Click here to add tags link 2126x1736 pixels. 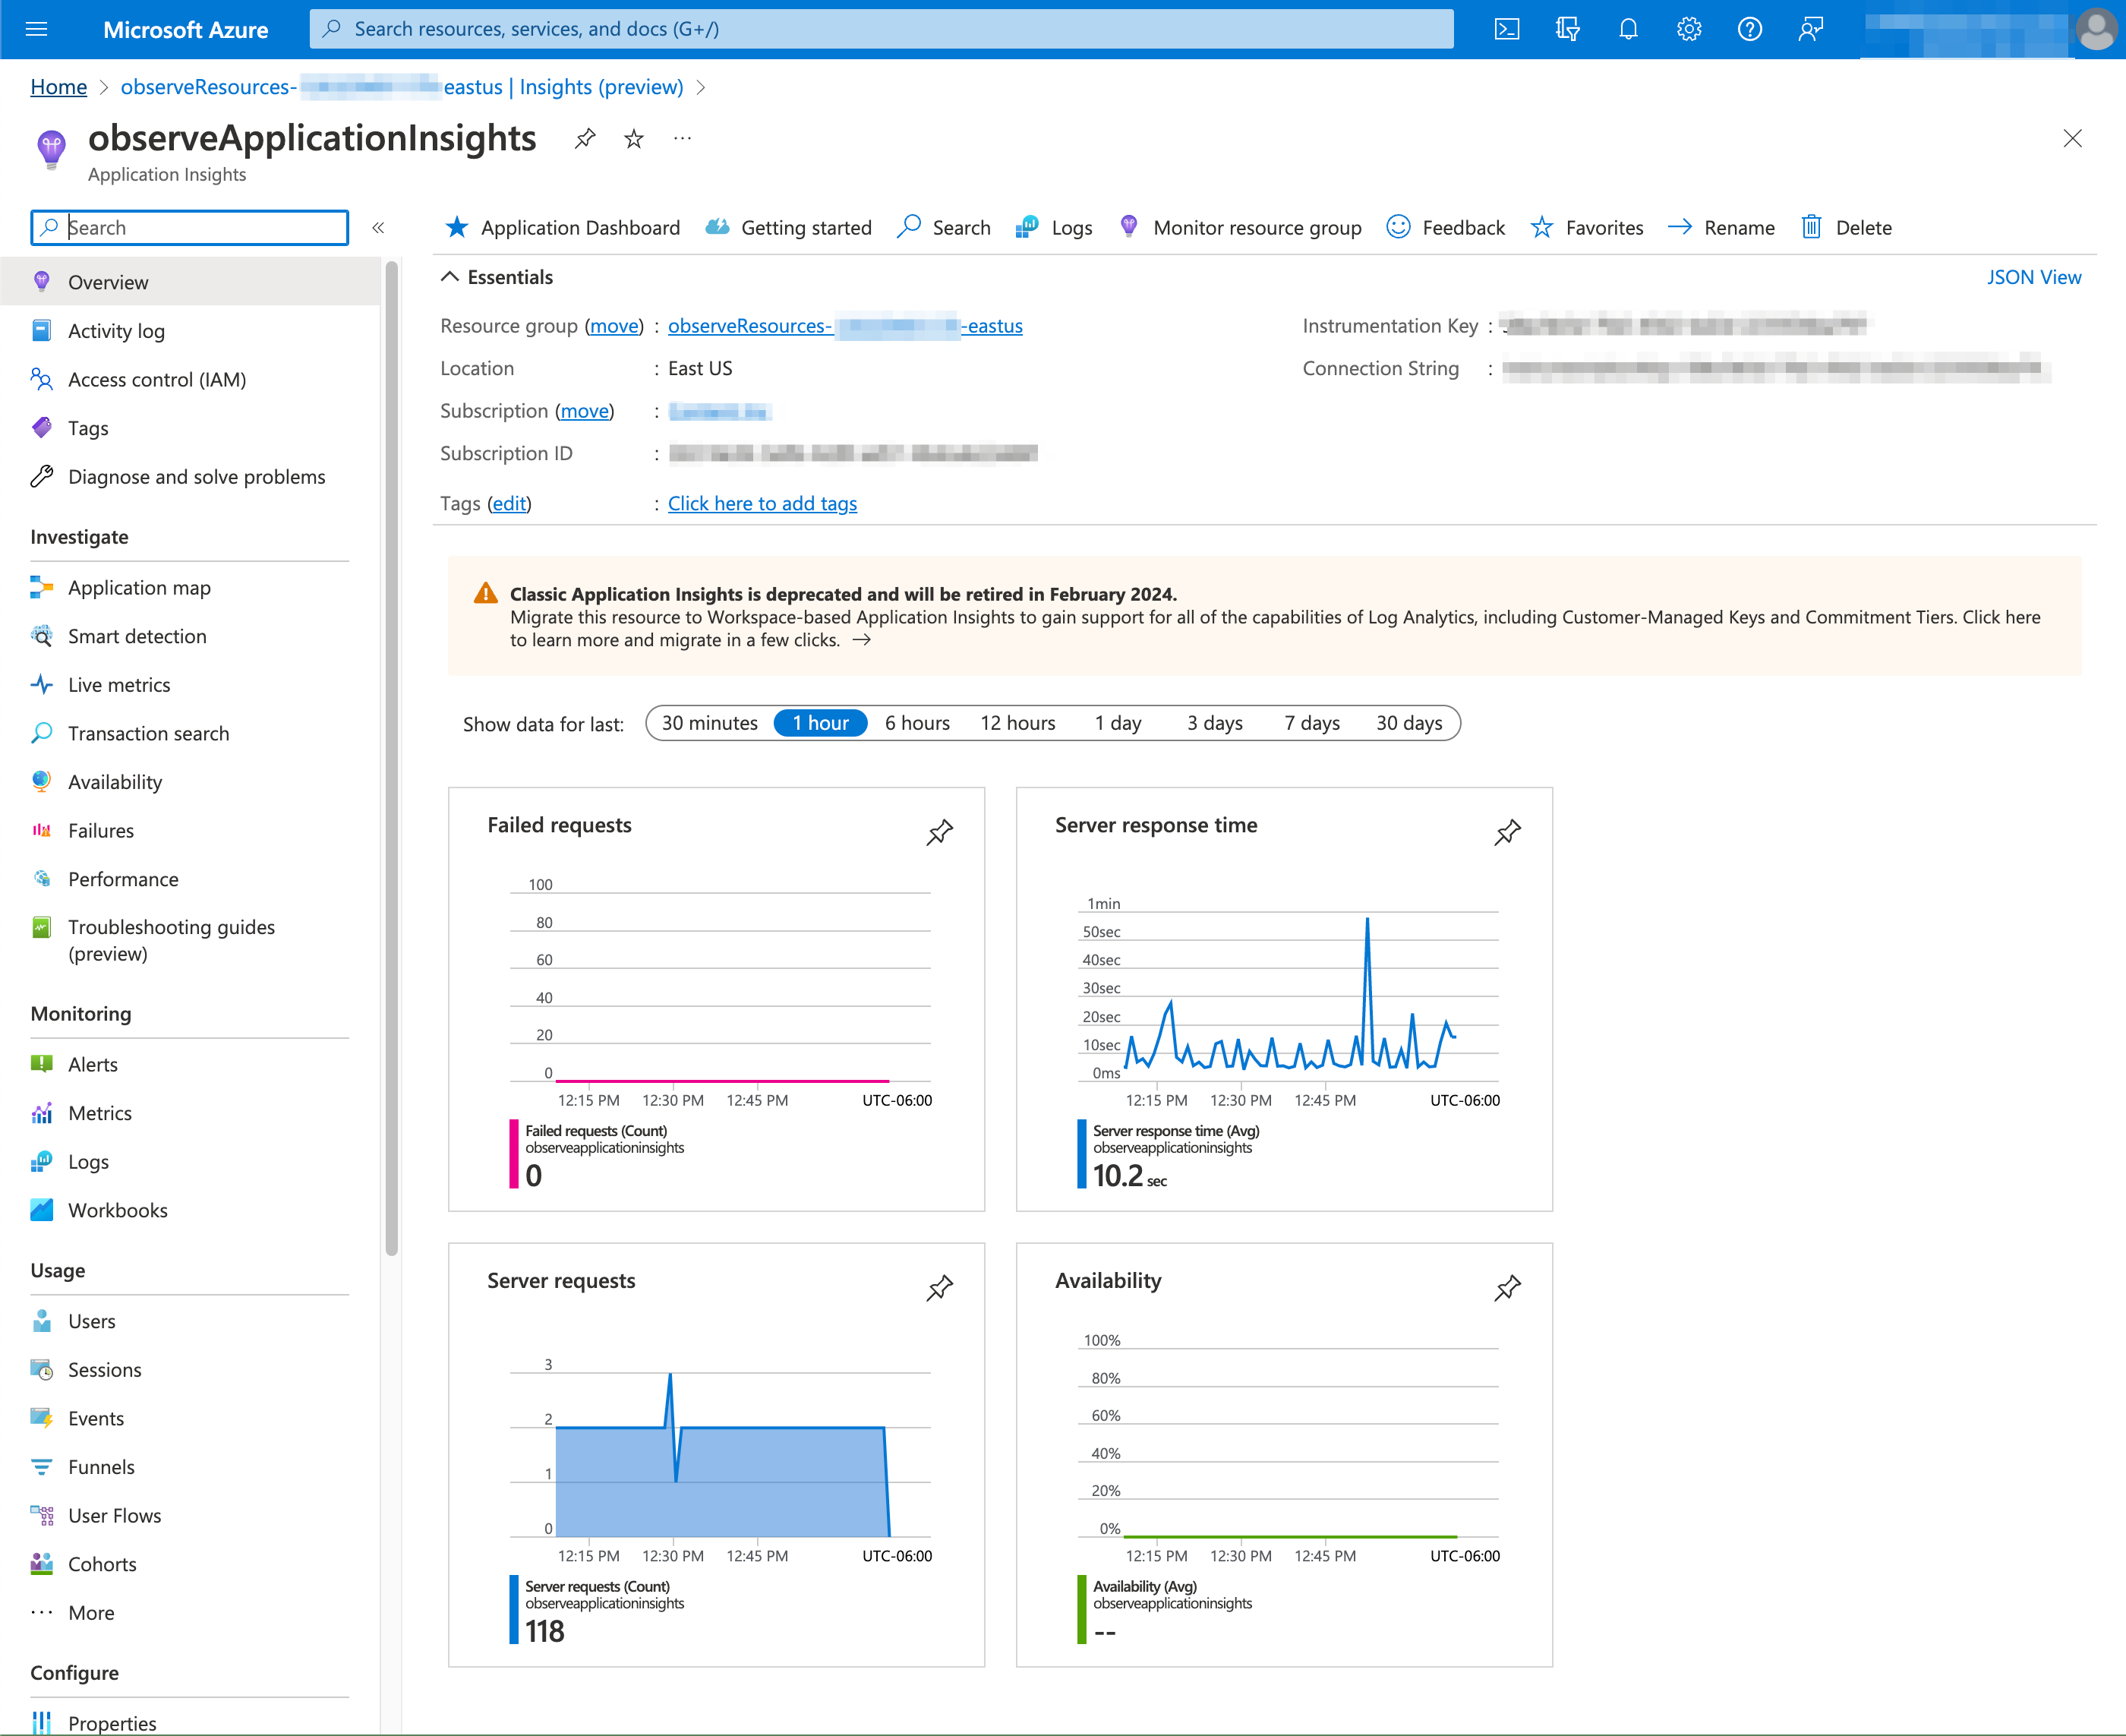pyautogui.click(x=762, y=503)
